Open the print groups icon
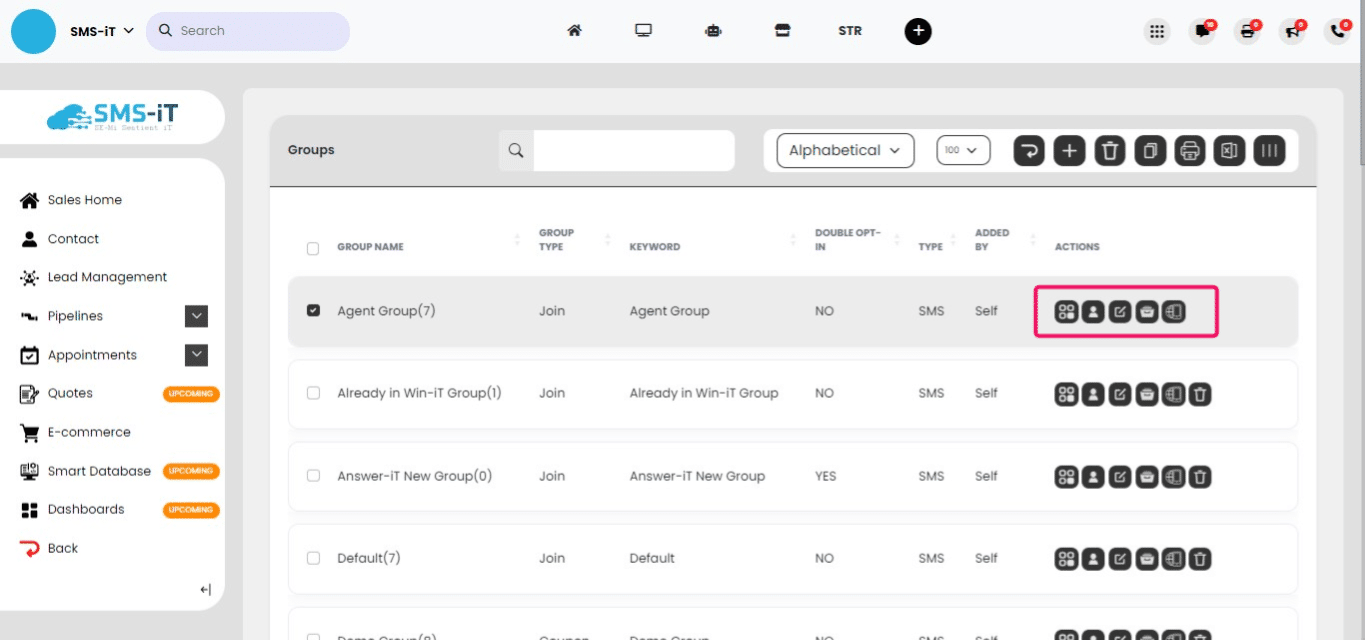Image resolution: width=1365 pixels, height=640 pixels. click(x=1189, y=150)
